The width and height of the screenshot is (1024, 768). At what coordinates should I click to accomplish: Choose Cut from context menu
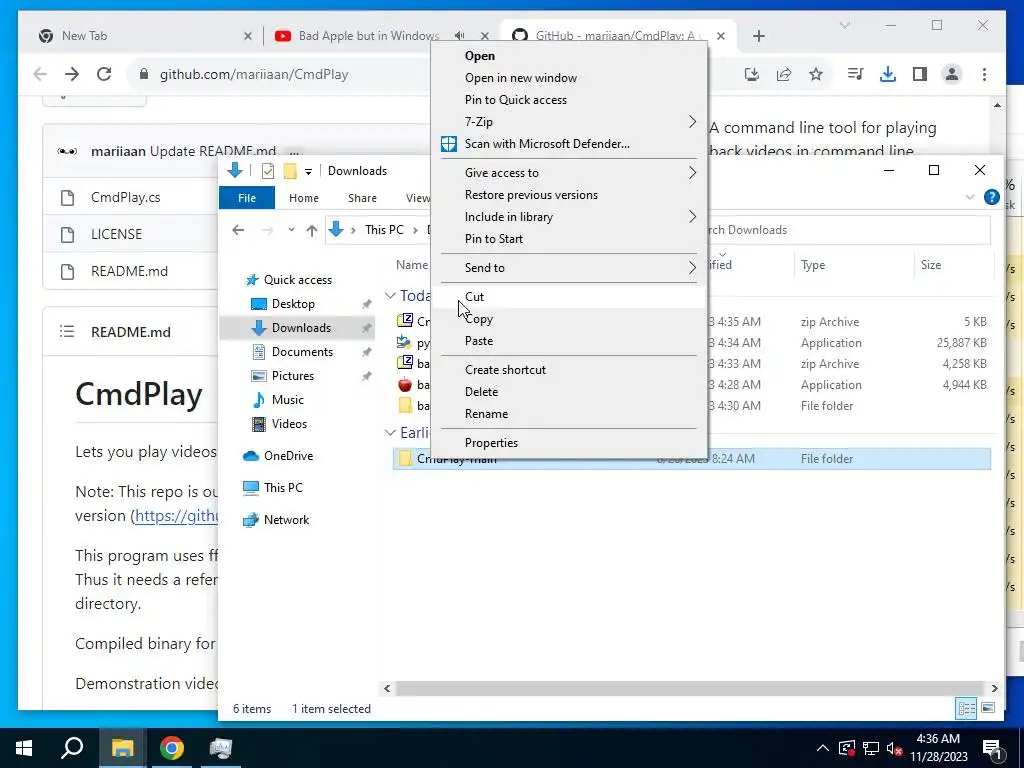pos(569,297)
